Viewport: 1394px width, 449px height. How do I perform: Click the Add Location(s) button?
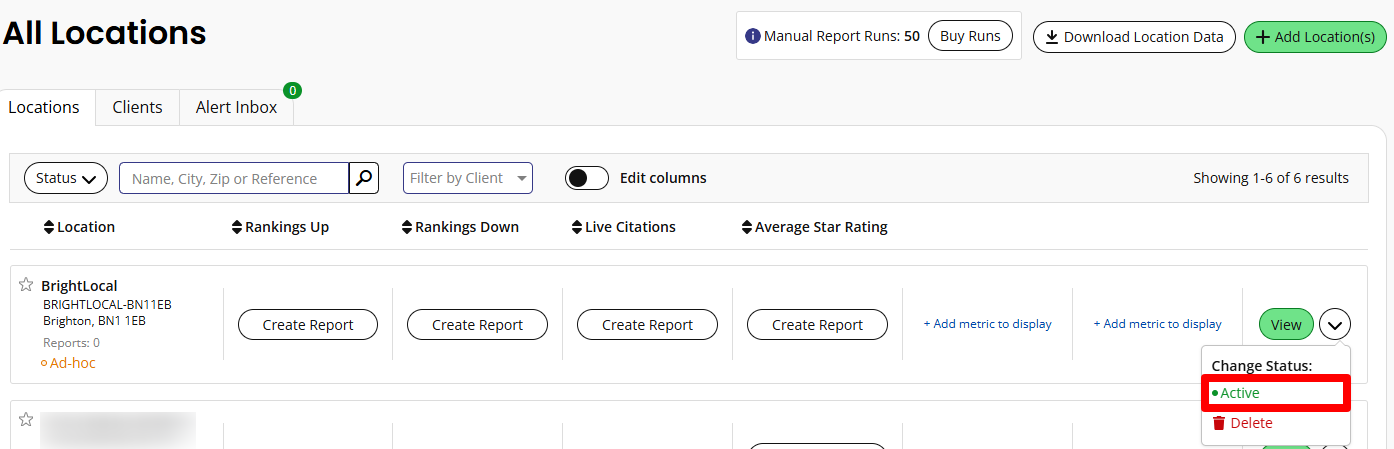pos(1315,37)
